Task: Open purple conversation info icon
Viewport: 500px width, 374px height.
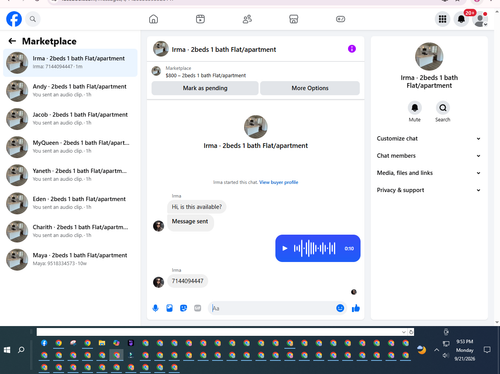Action: pos(352,49)
